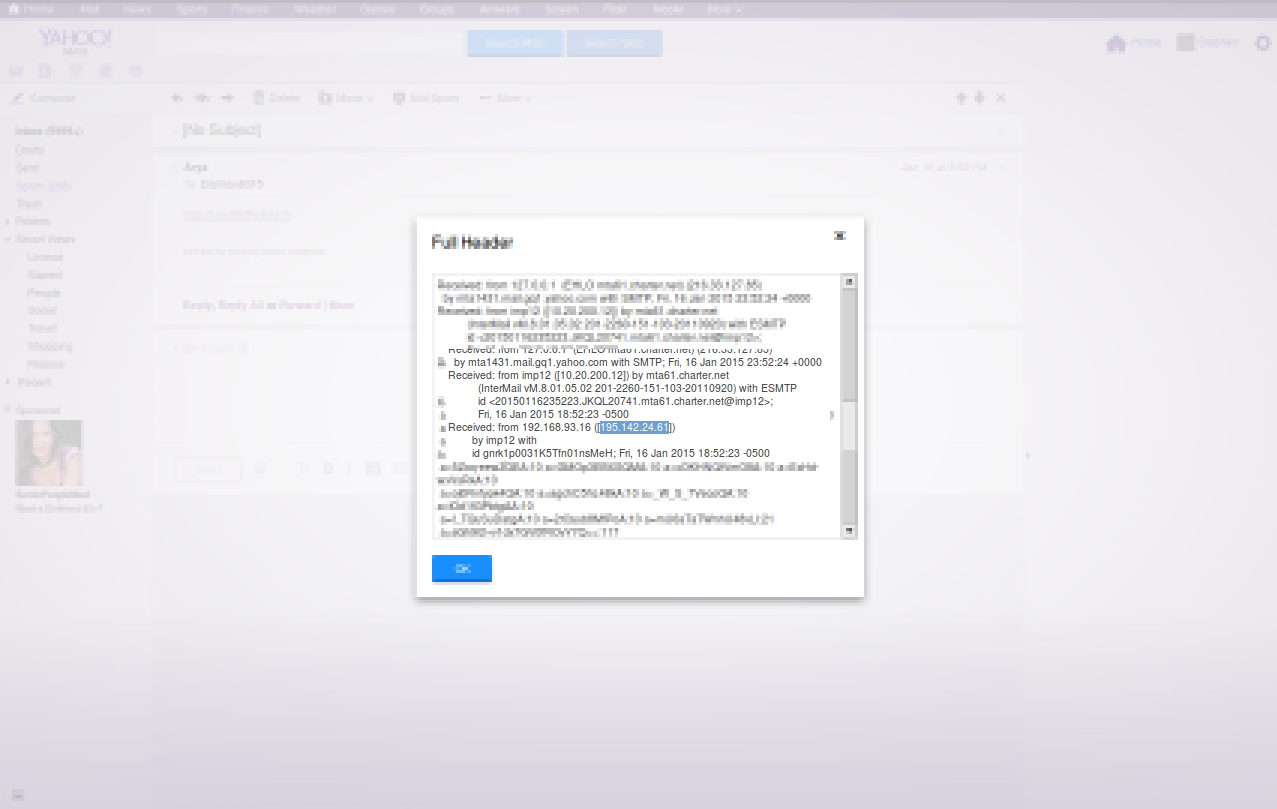Select the Unread smart view
The image size is (1277, 809).
click(45, 257)
